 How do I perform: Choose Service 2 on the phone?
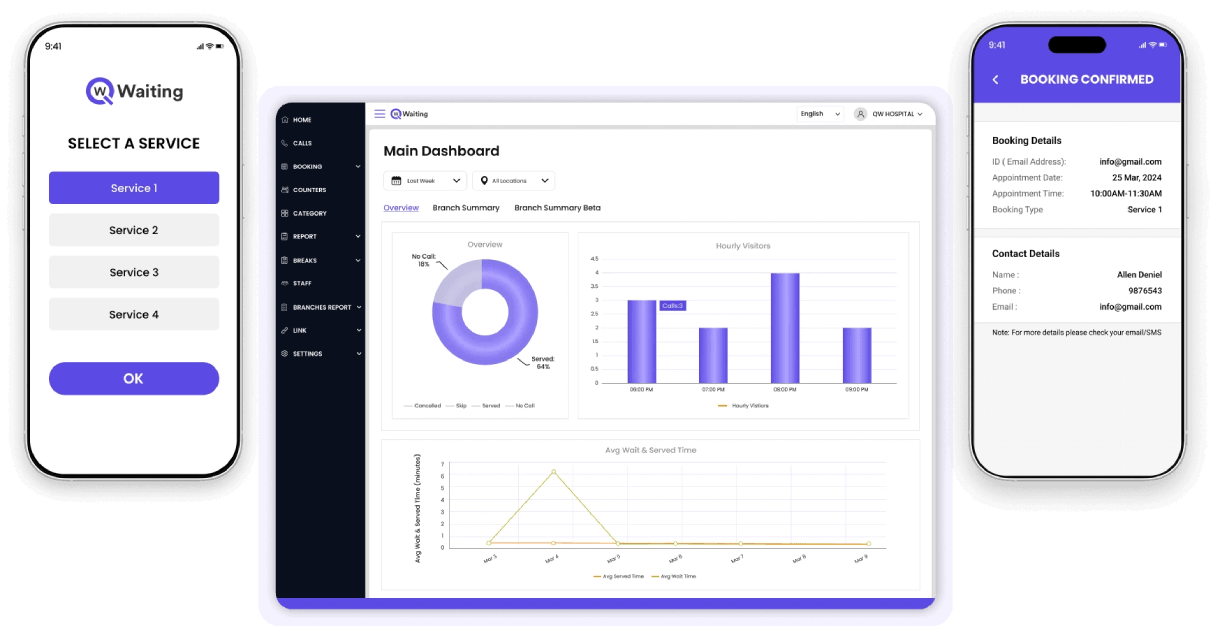[x=134, y=230]
